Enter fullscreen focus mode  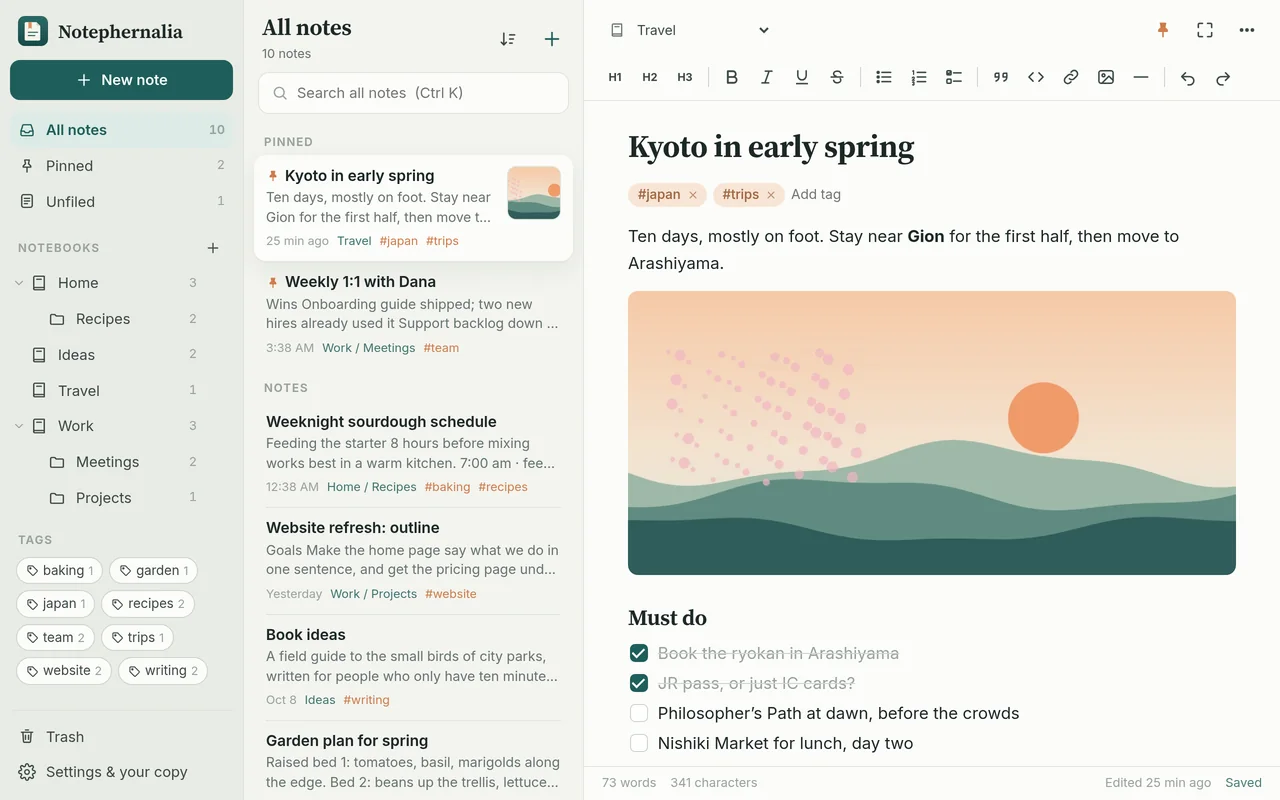(1205, 30)
